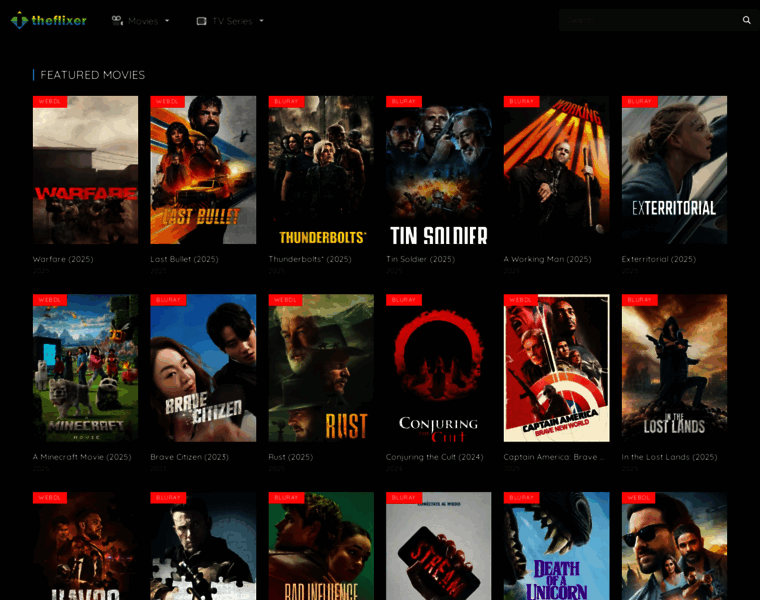The height and width of the screenshot is (600, 760).
Task: Open the Rust movie poster
Action: [x=321, y=368]
